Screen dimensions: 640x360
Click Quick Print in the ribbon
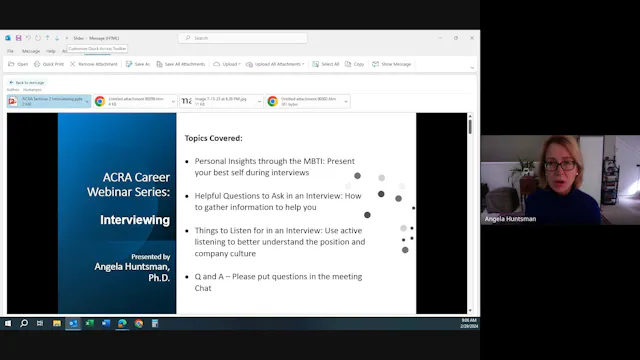pyautogui.click(x=49, y=64)
